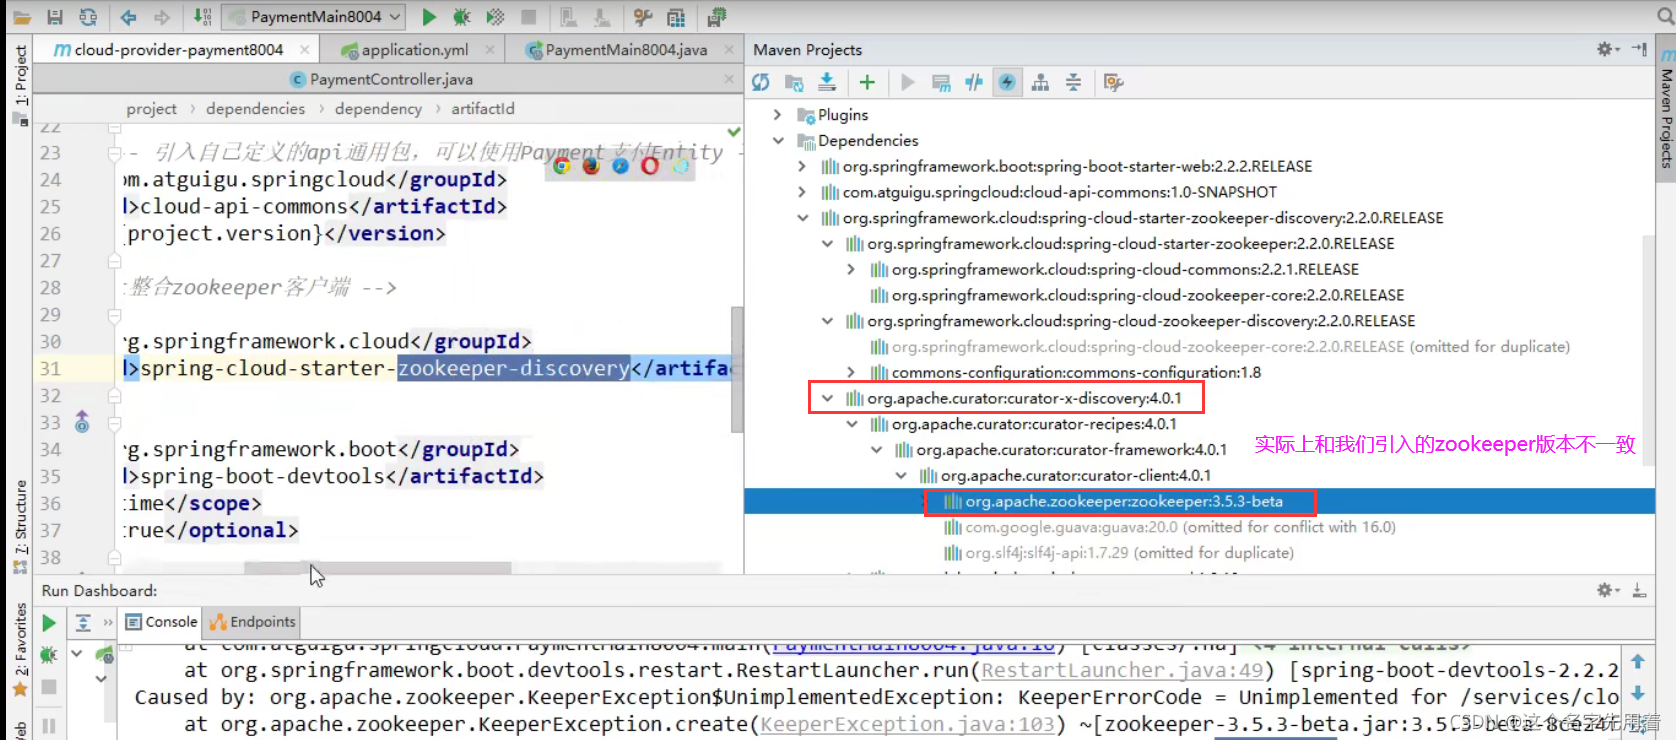Reimport all Maven projects
This screenshot has width=1676, height=740.
click(x=761, y=82)
